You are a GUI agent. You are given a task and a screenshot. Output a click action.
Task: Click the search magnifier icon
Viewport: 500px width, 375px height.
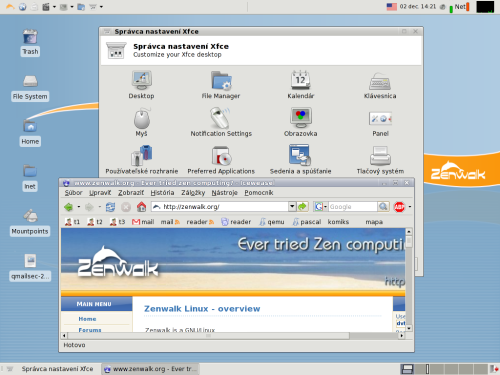[383, 207]
